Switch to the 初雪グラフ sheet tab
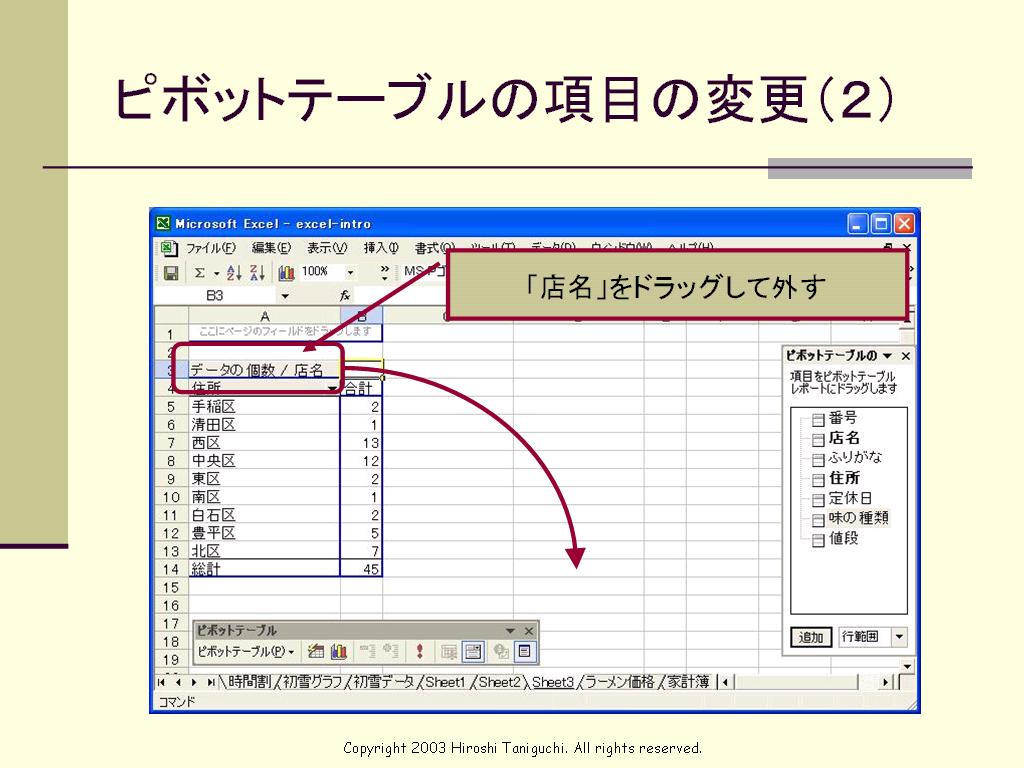This screenshot has width=1024, height=768. click(x=313, y=682)
